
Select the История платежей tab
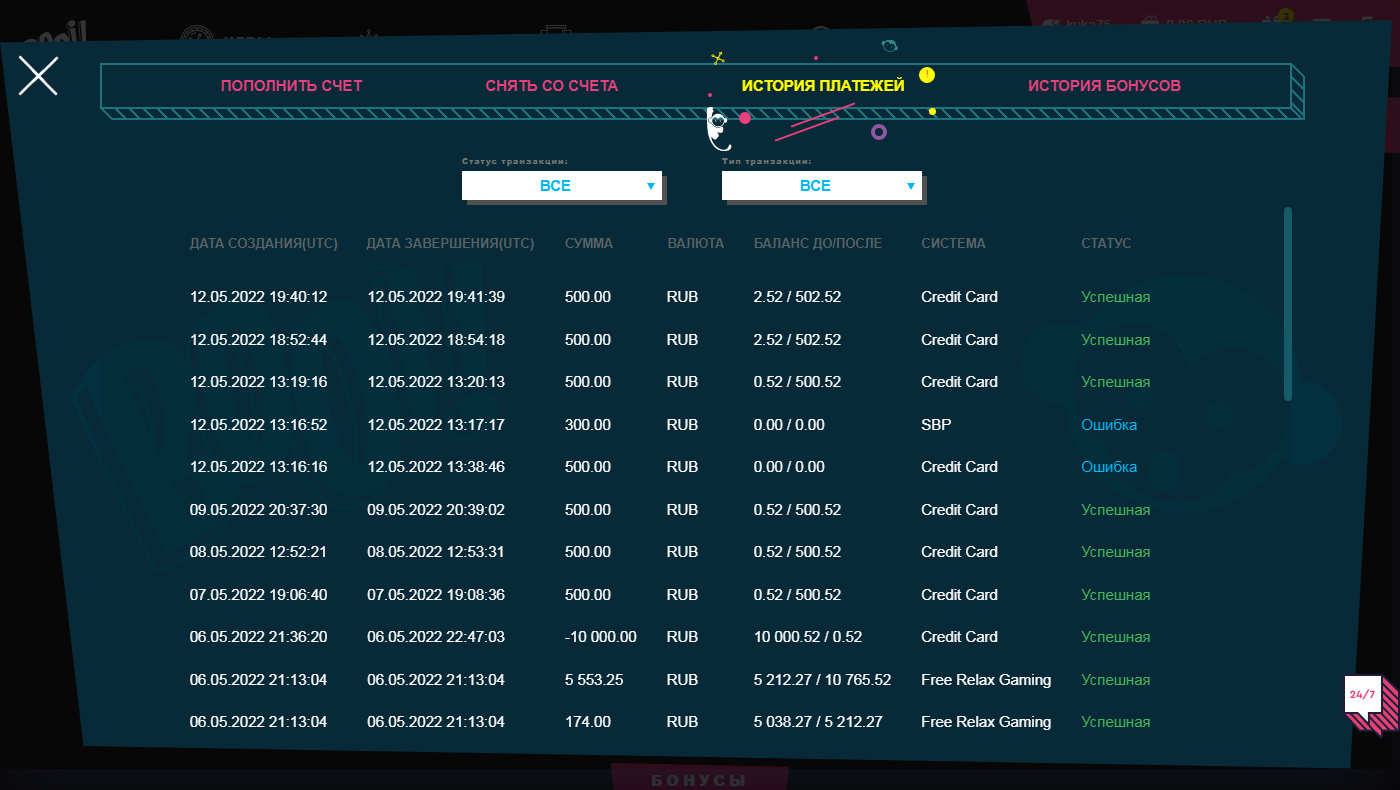[822, 86]
